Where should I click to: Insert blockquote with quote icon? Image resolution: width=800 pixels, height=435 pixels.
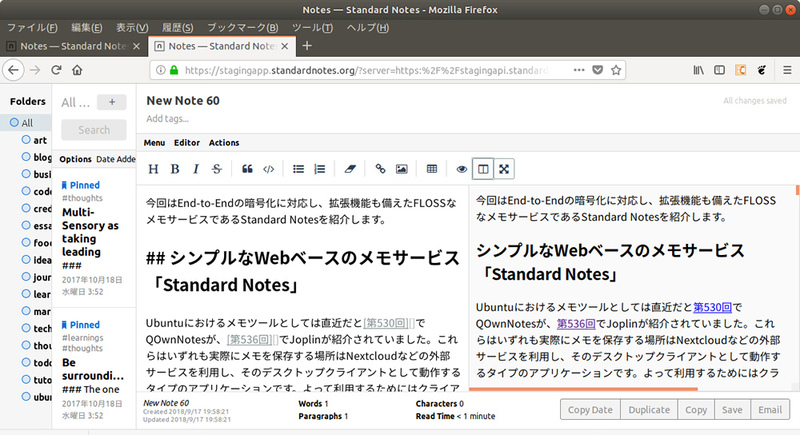pyautogui.click(x=247, y=169)
